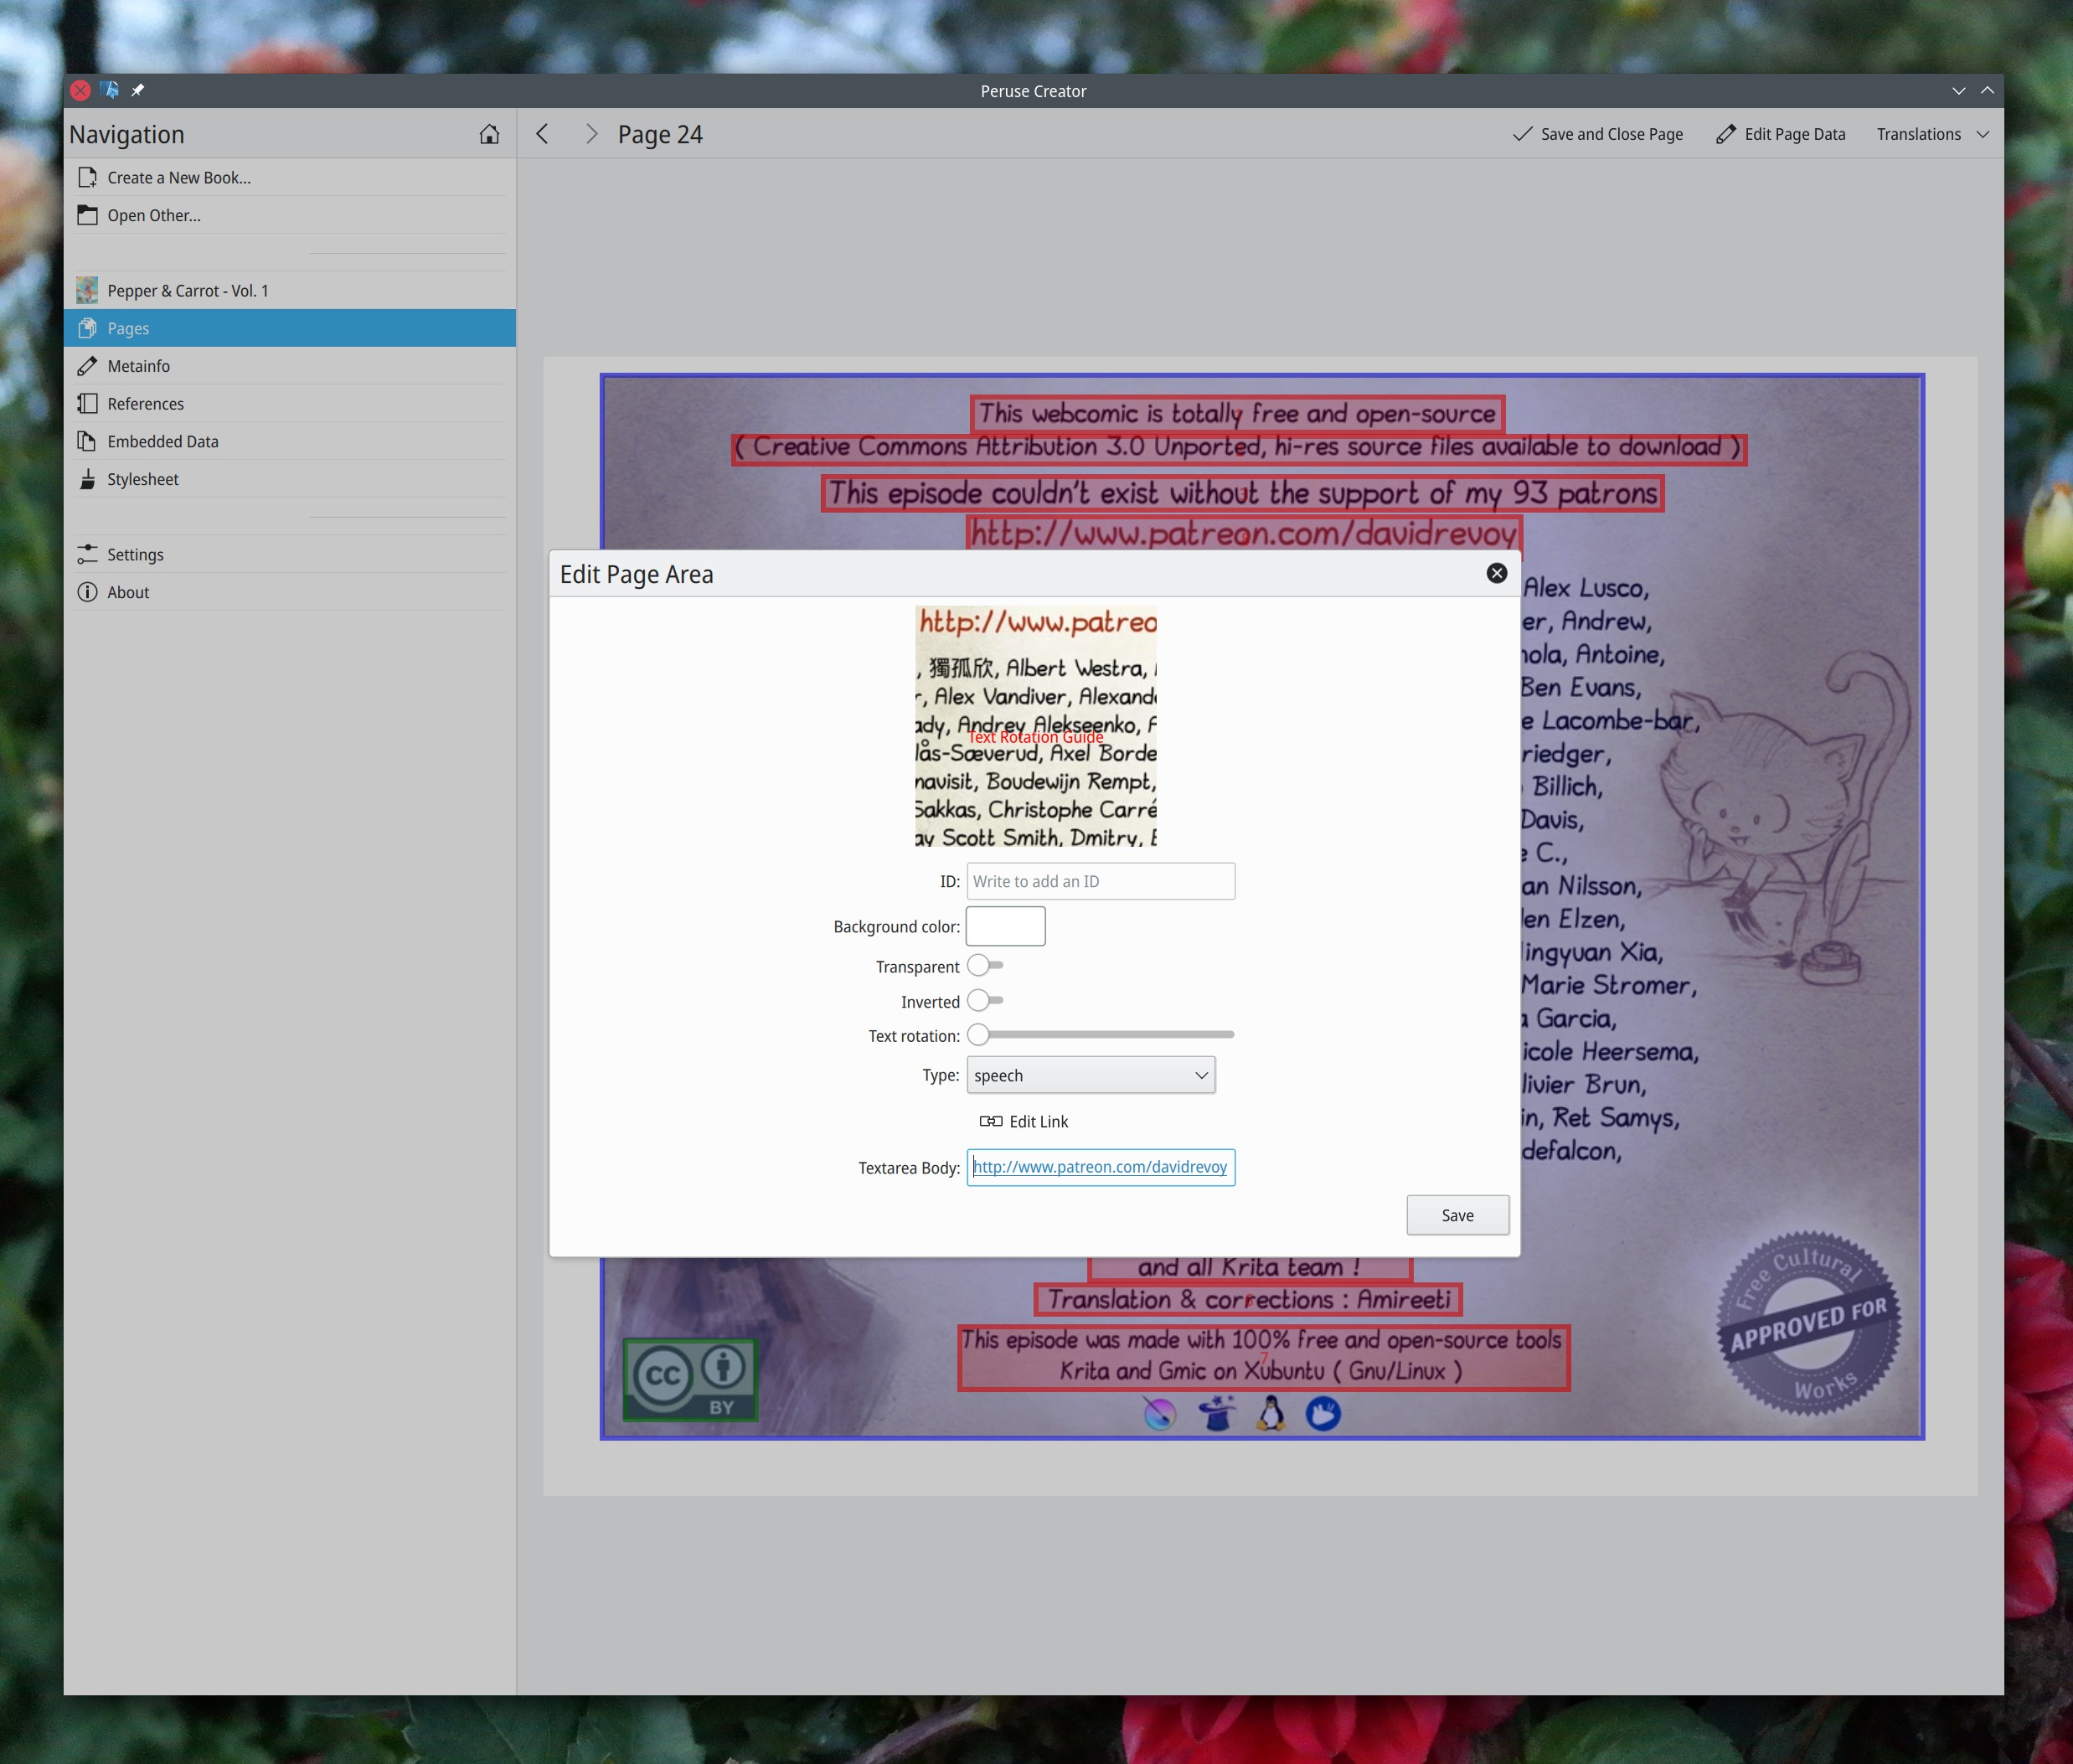Open the Metainfo section

pos(138,367)
